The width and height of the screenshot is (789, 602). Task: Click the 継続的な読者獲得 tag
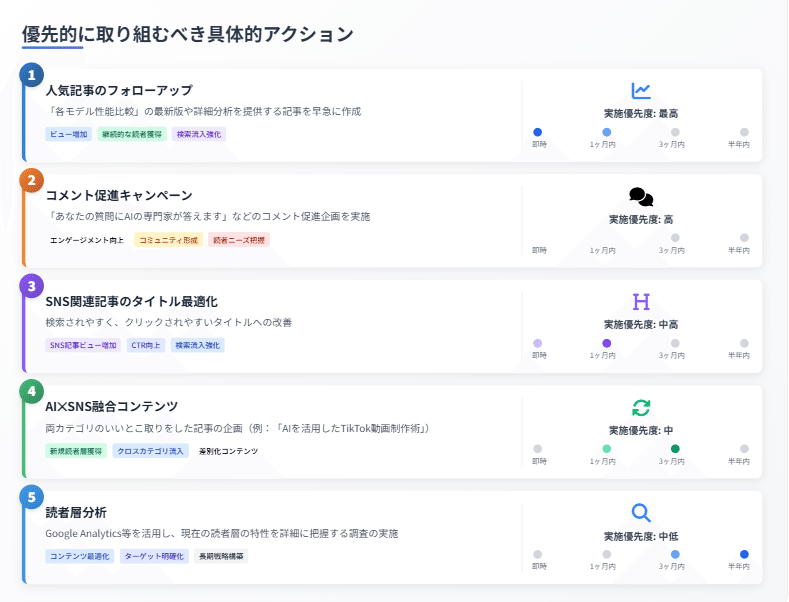[132, 134]
